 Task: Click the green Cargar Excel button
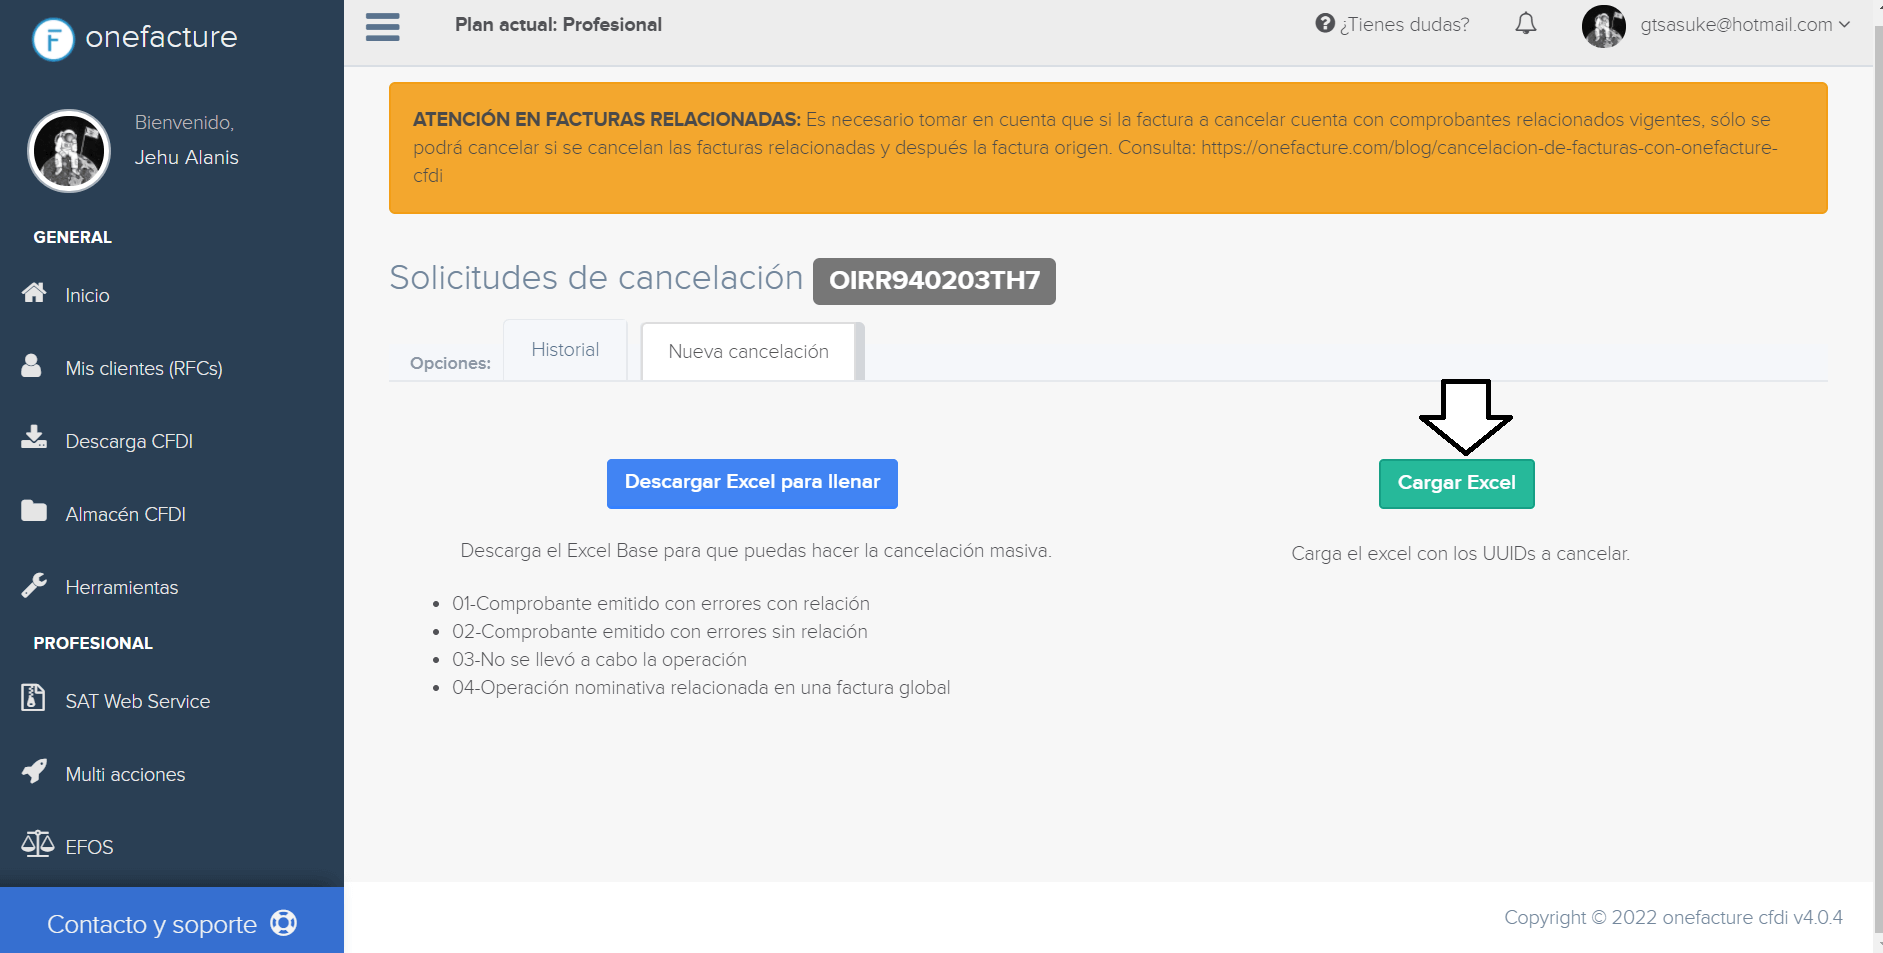click(x=1456, y=483)
